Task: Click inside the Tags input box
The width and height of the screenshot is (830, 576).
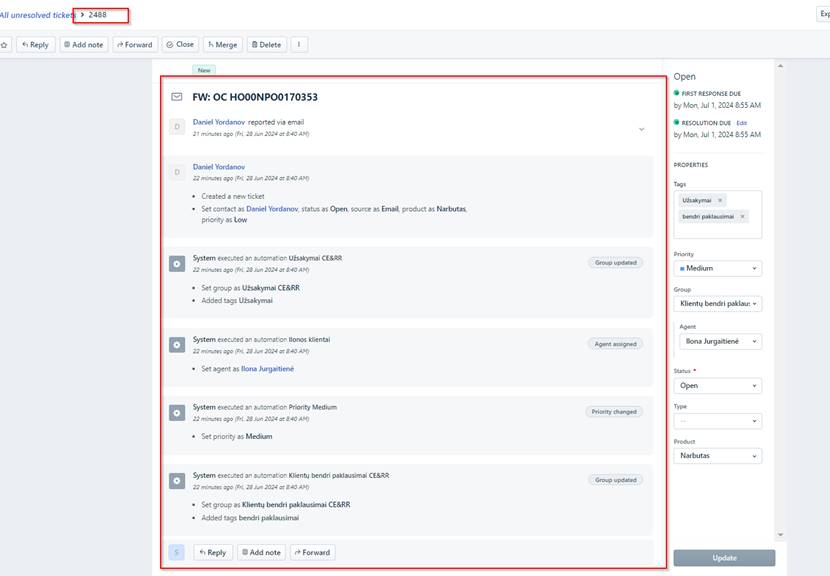Action: click(717, 214)
